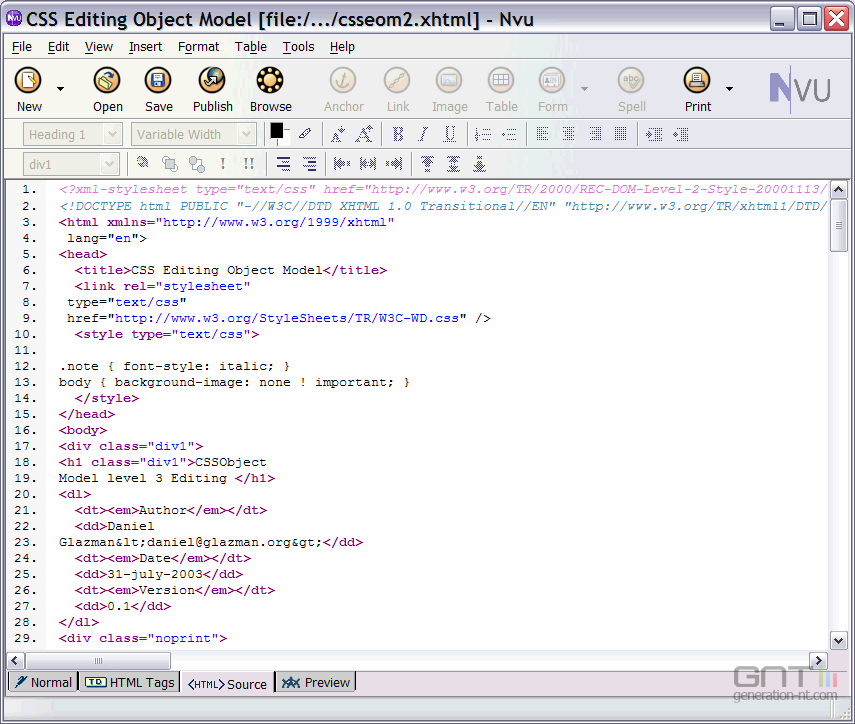Toggle justified text alignment
The height and width of the screenshot is (724, 855).
(621, 134)
